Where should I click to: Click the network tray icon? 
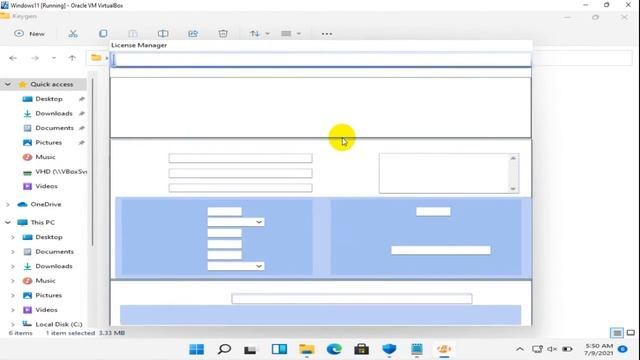tap(537, 349)
